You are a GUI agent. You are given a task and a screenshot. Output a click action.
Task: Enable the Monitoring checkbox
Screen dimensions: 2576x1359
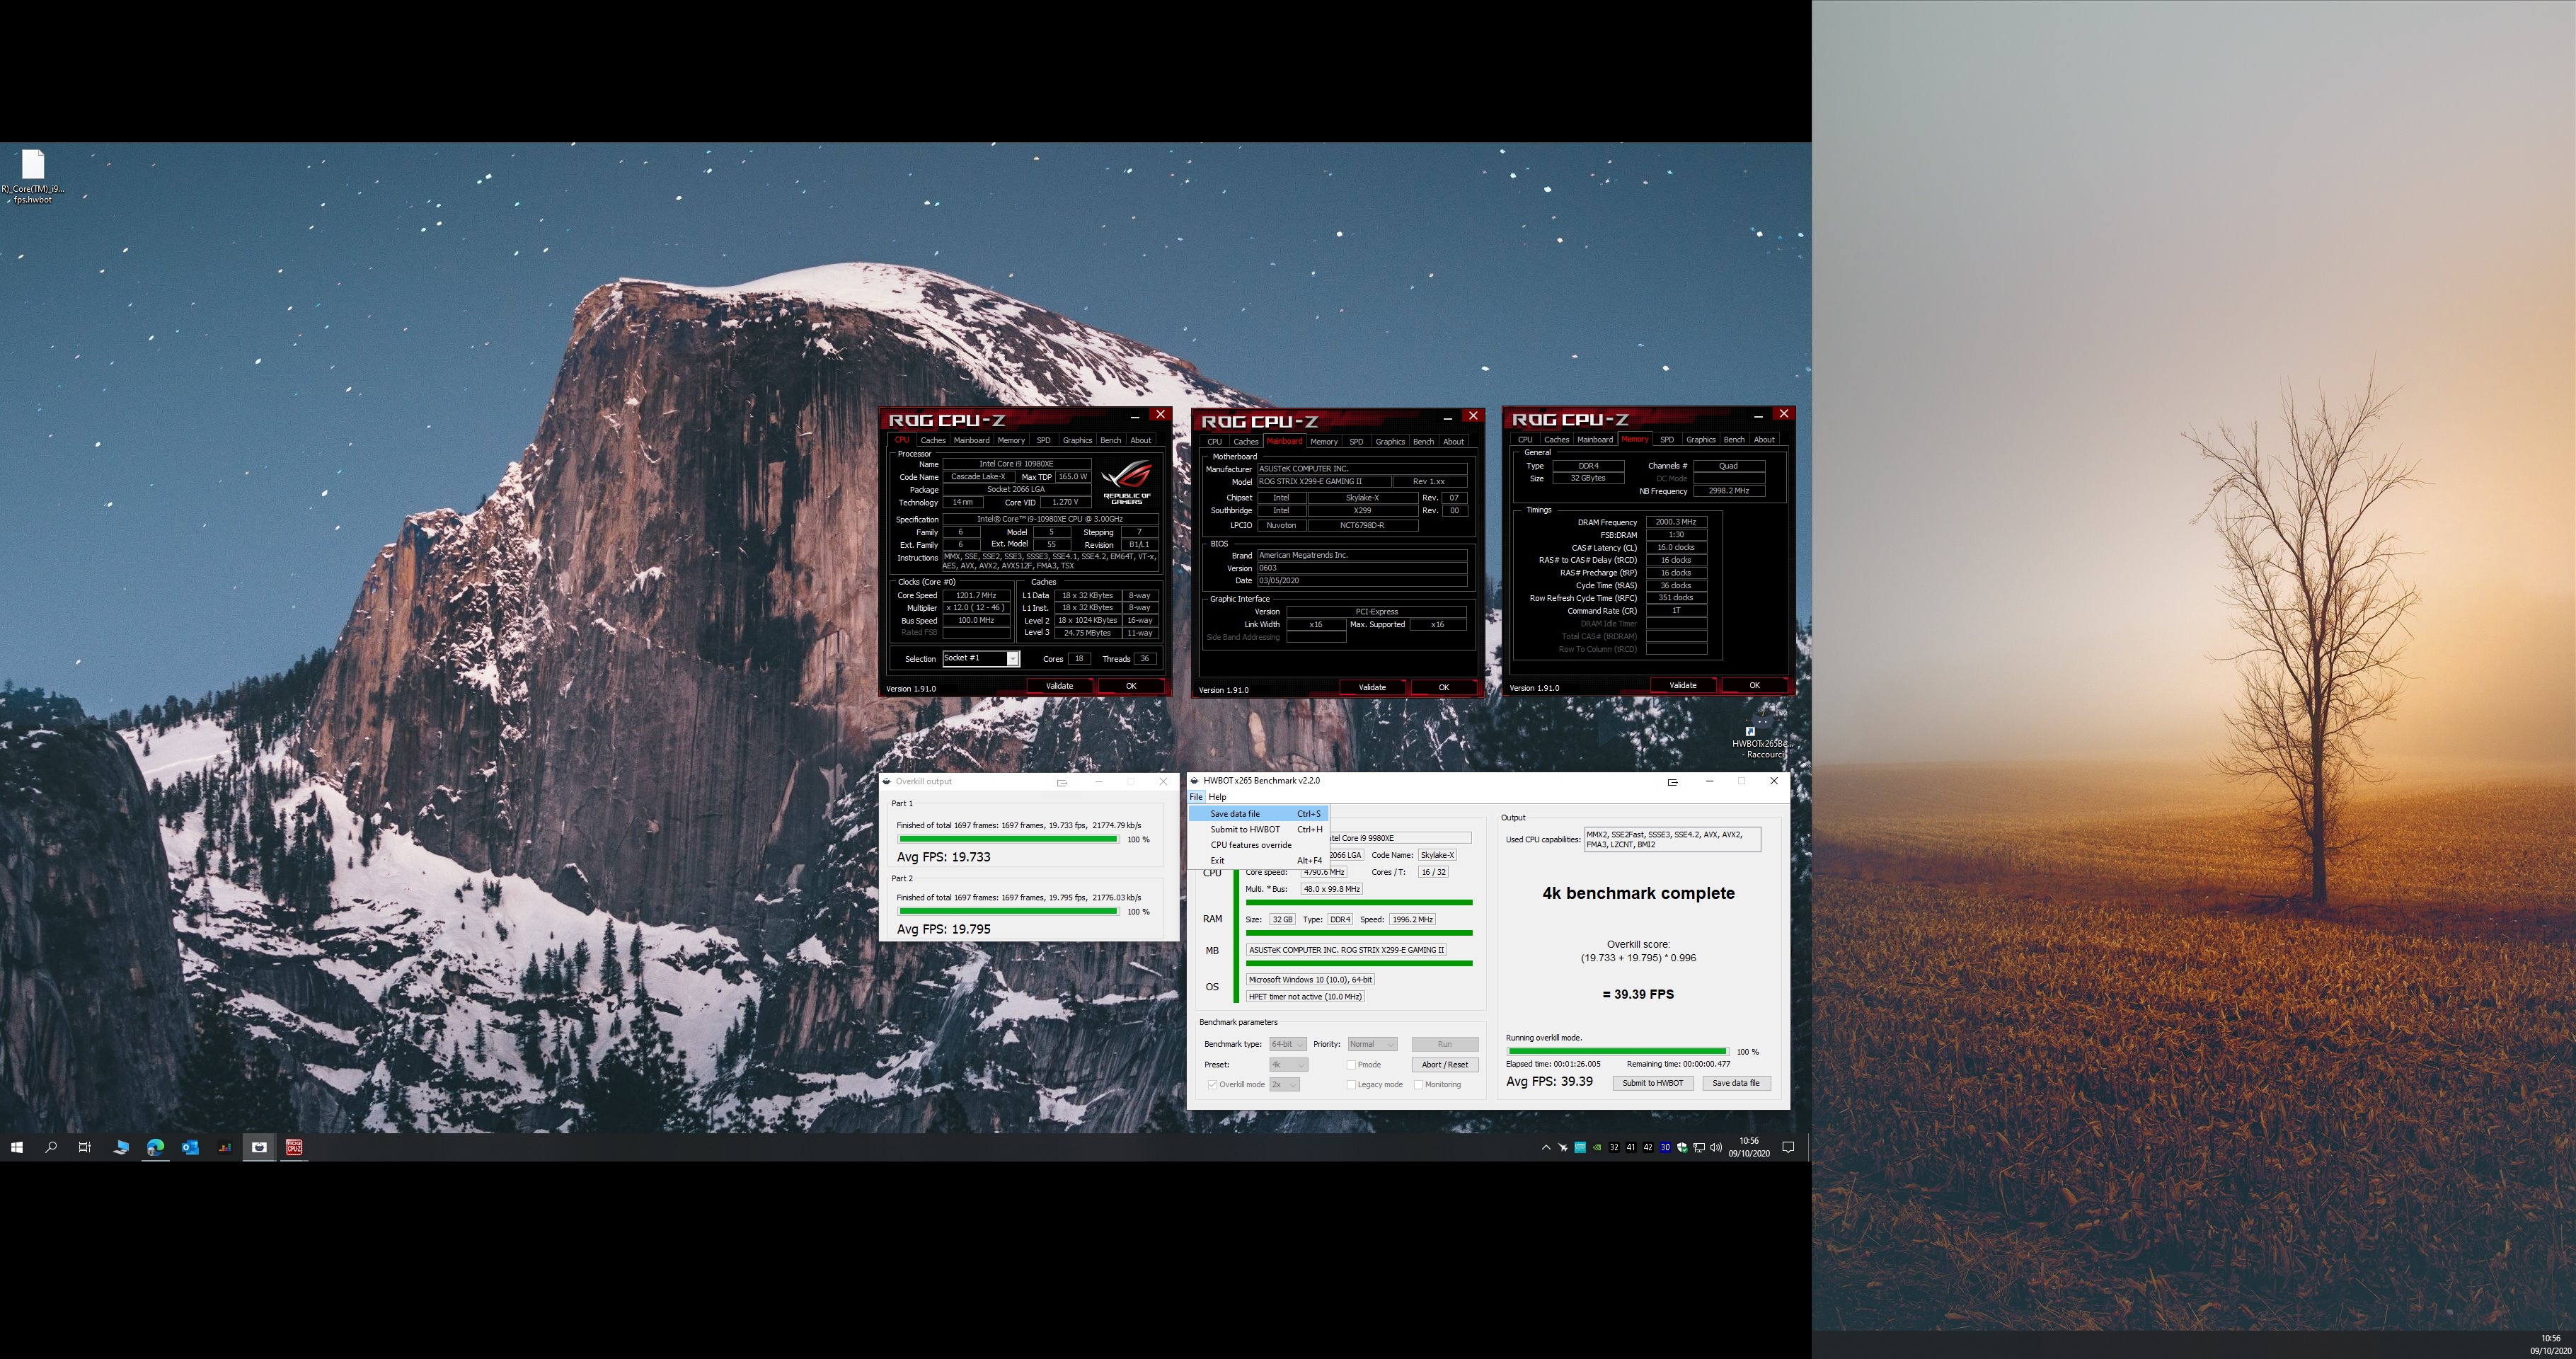(1418, 1085)
